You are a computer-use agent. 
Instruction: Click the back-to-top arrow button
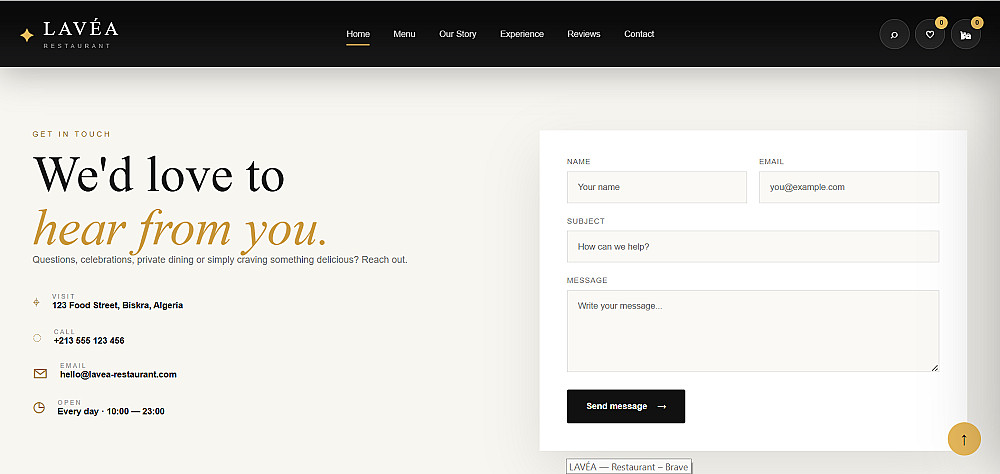click(x=964, y=439)
